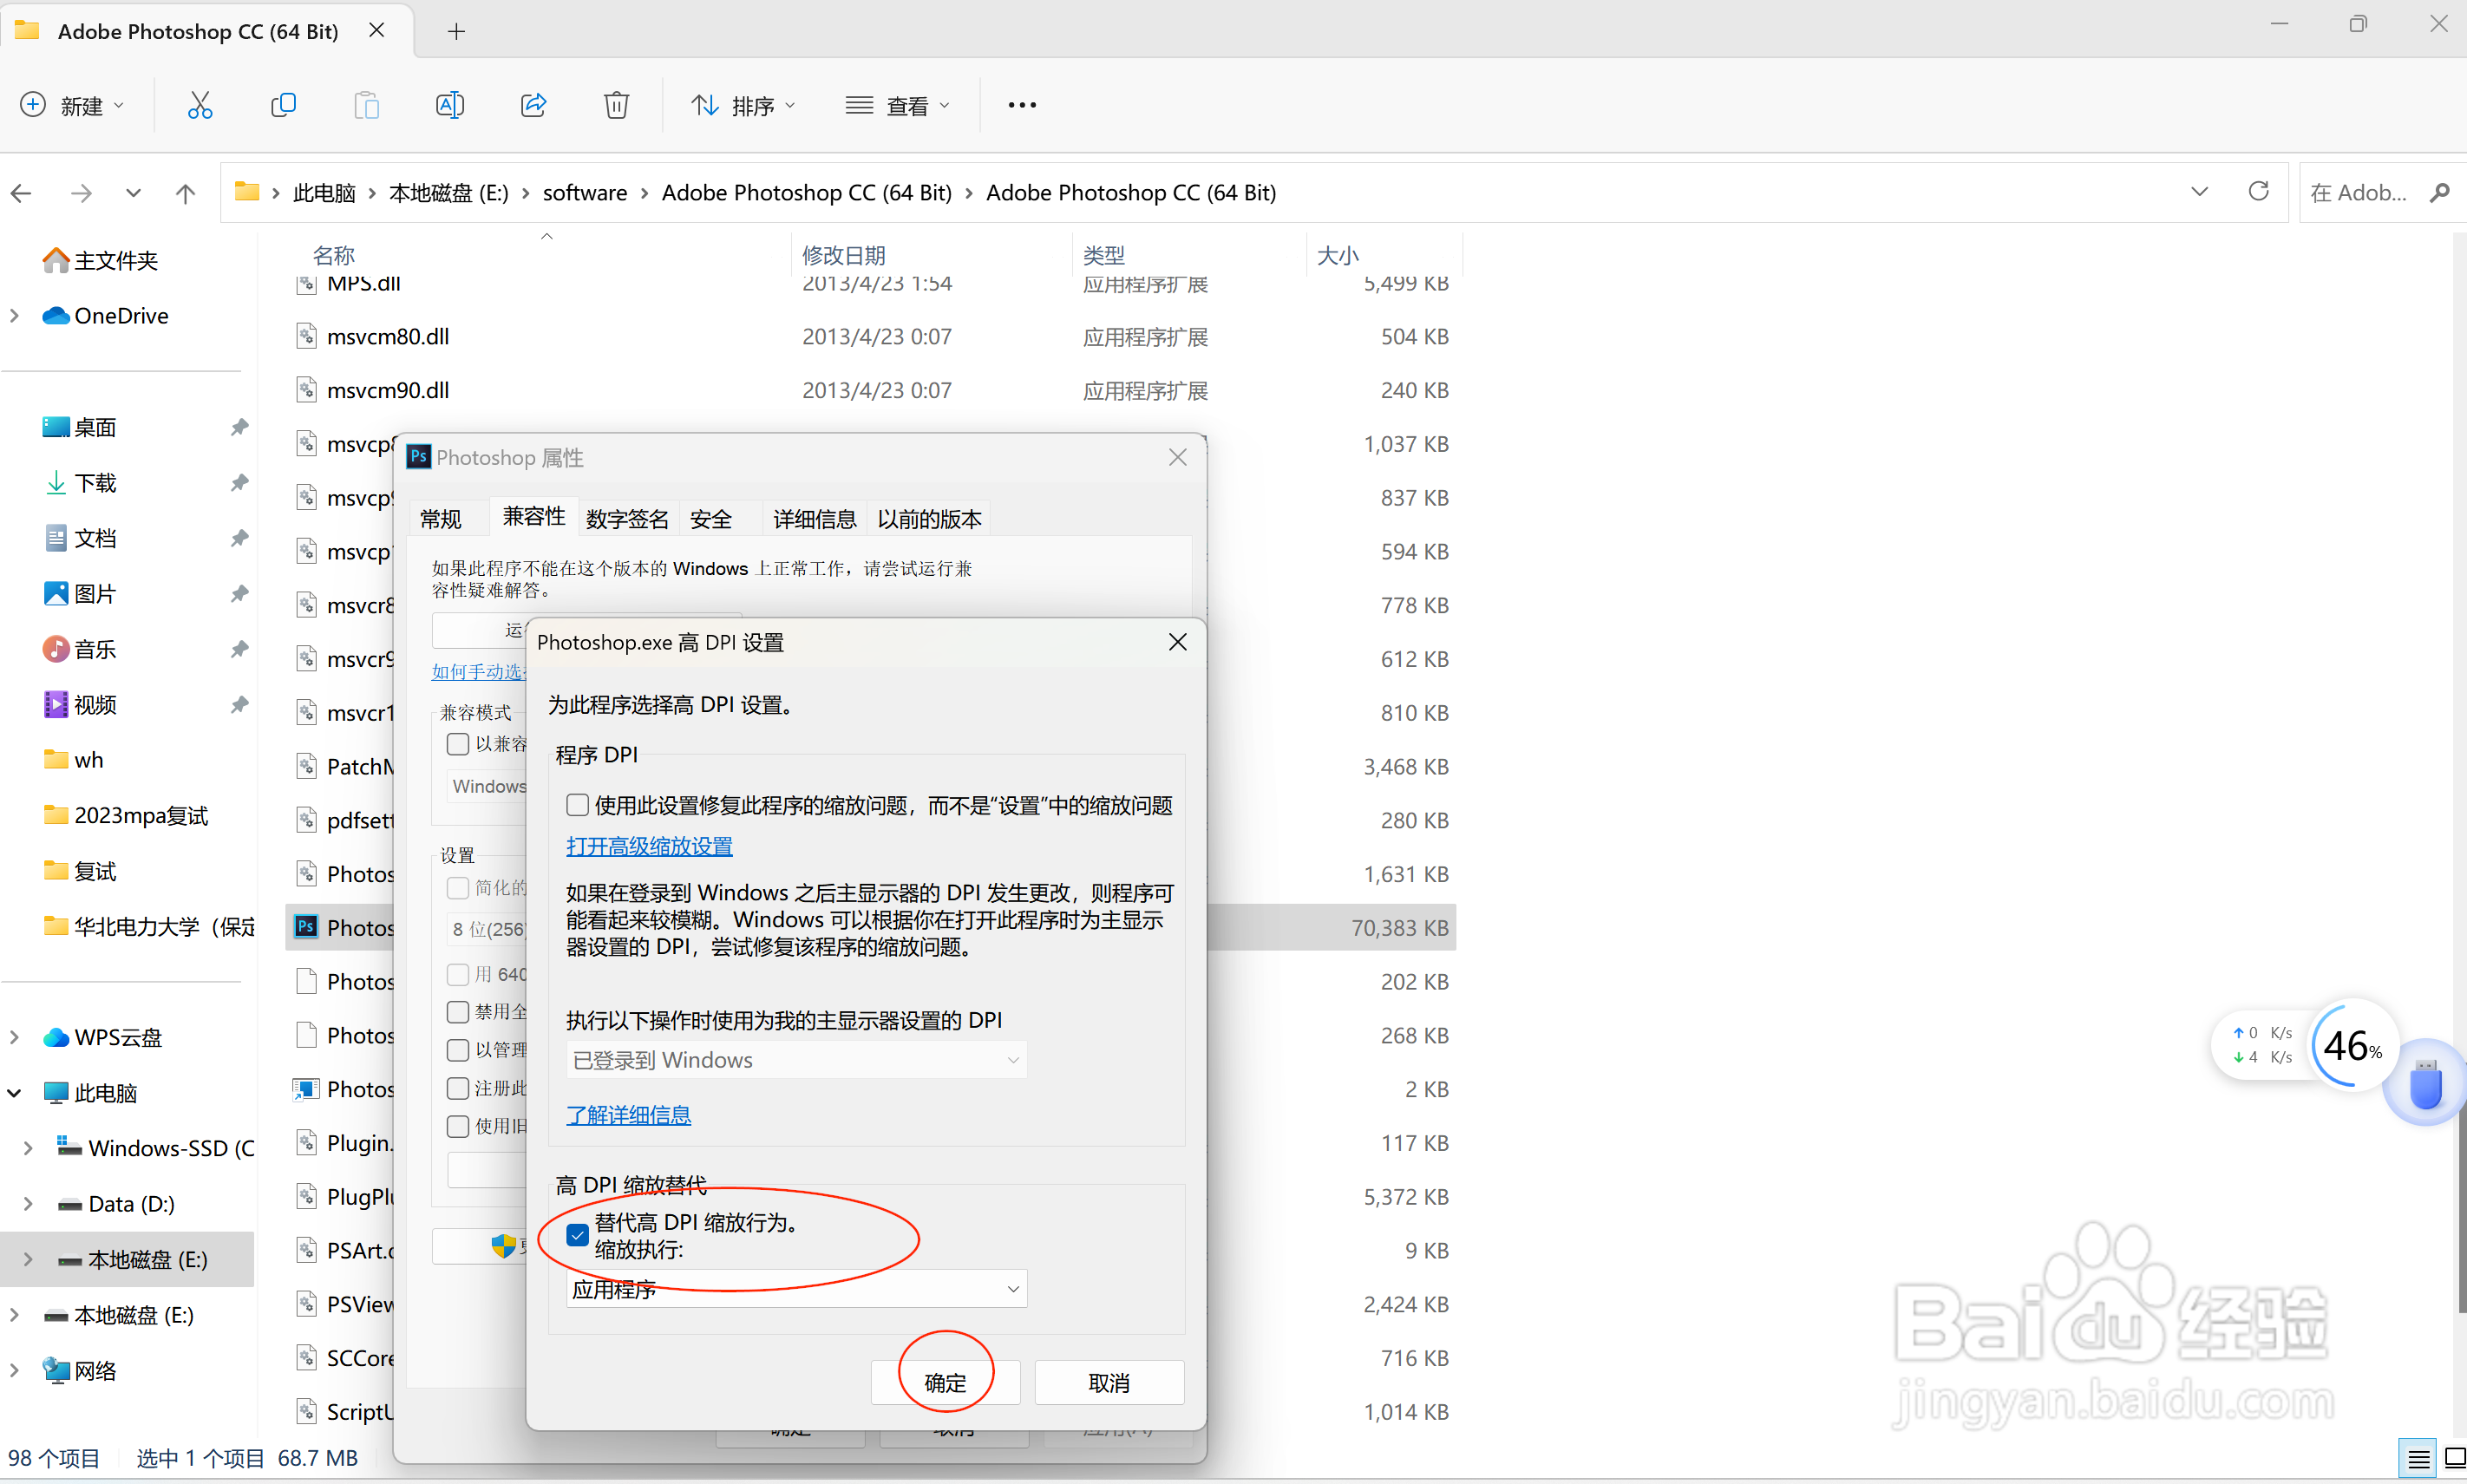
Task: Open WPS云盘 in the sidebar
Action: point(102,1037)
